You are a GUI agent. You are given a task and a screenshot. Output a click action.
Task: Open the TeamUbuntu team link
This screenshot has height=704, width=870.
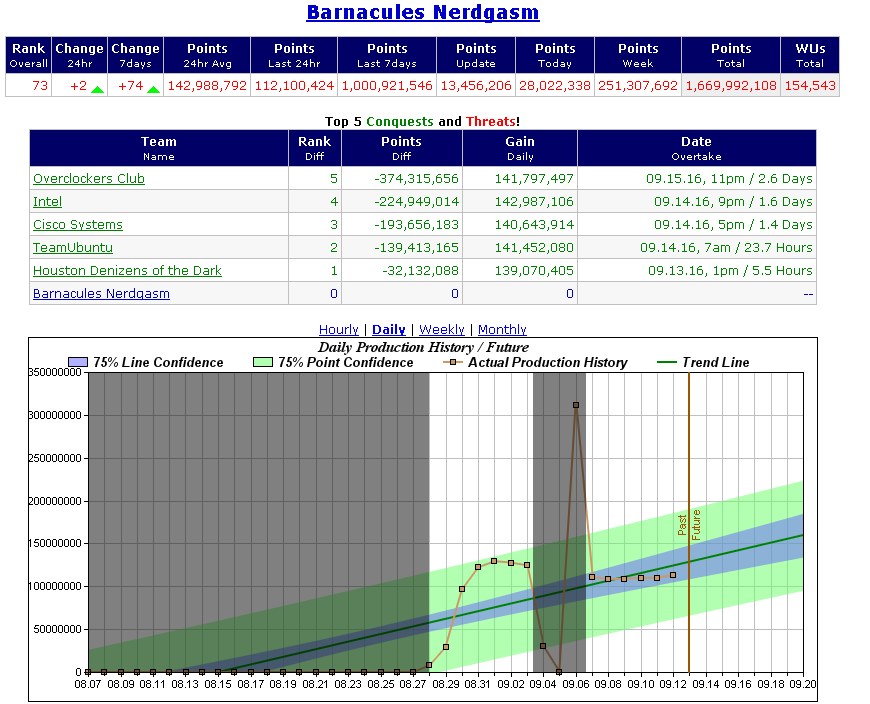point(73,247)
